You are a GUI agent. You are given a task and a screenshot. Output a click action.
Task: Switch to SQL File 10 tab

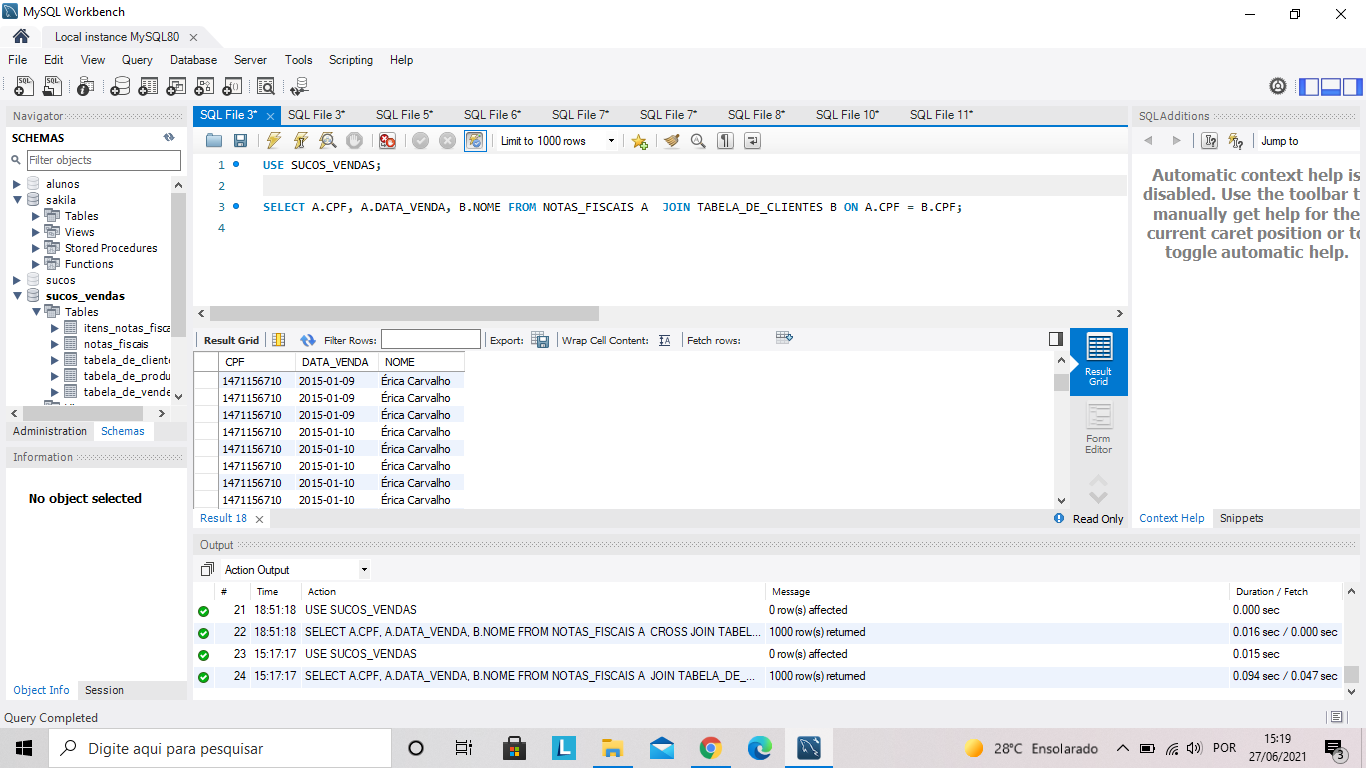click(x=847, y=115)
